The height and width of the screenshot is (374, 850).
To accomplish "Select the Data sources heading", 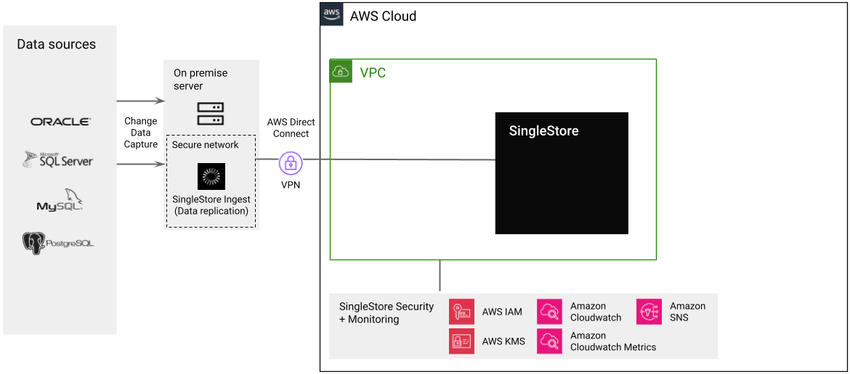I will (x=56, y=44).
